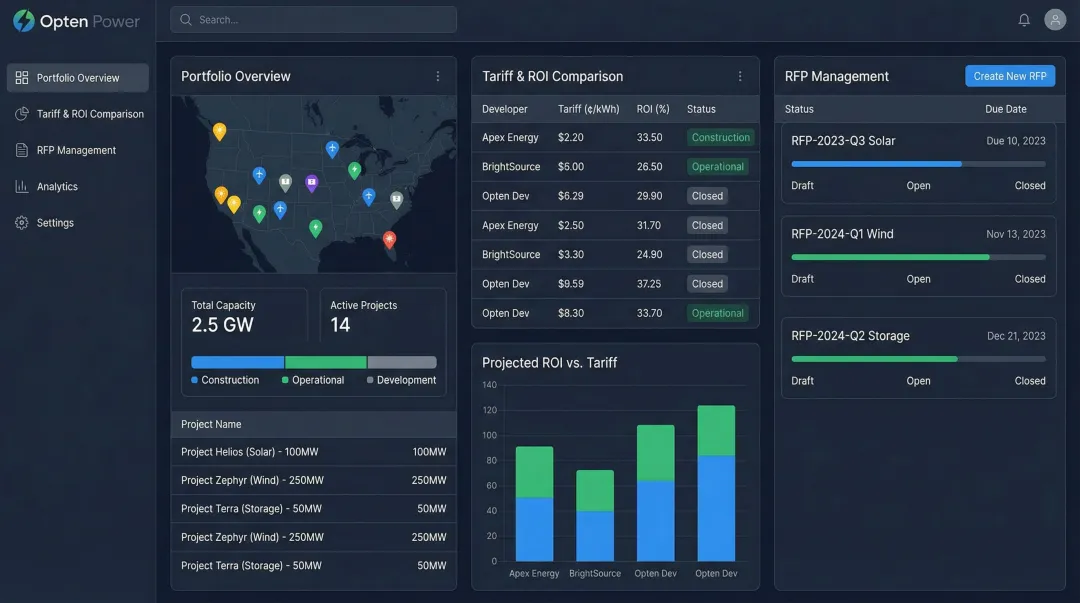
Task: Select the purple map pin
Action: pyautogui.click(x=311, y=184)
